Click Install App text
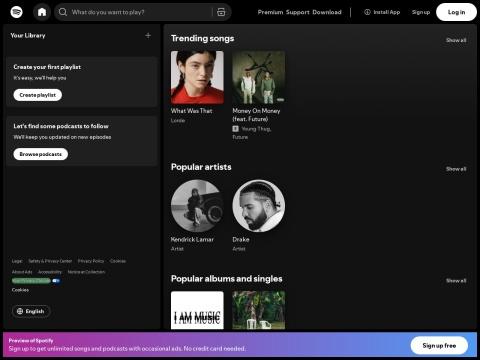 387,12
